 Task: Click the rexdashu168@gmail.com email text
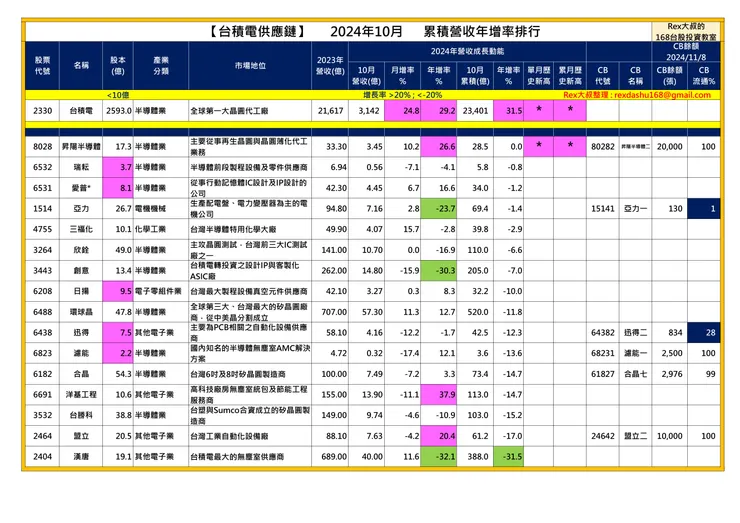coord(663,95)
